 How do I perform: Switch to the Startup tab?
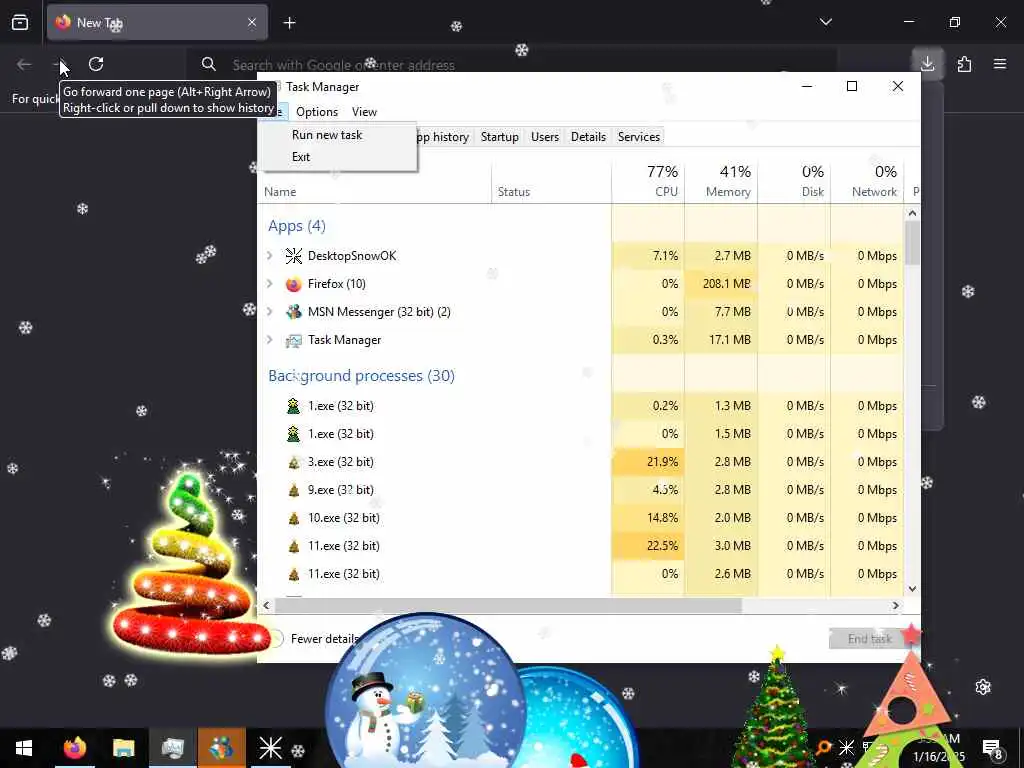(500, 137)
